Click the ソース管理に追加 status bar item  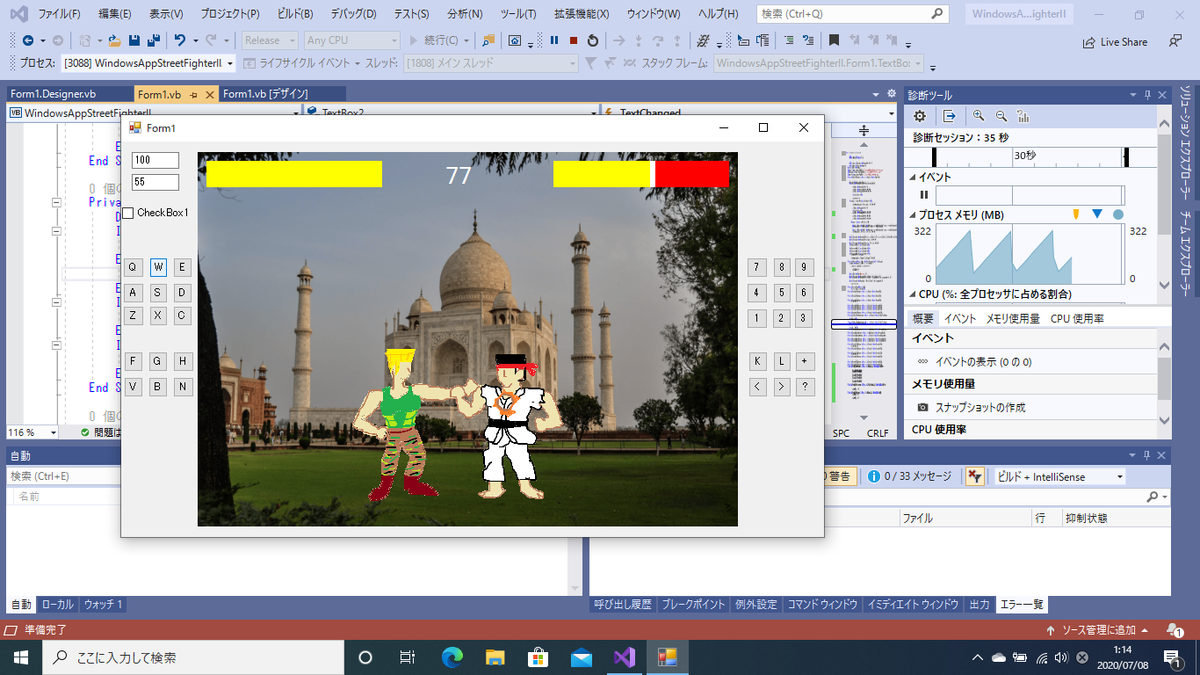pos(1098,631)
